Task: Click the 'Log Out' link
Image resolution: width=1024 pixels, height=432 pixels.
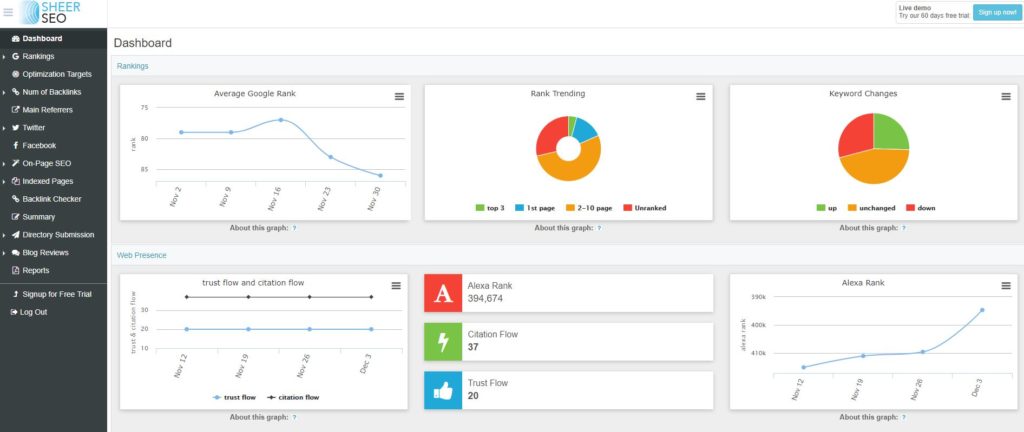Action: pyautogui.click(x=33, y=312)
